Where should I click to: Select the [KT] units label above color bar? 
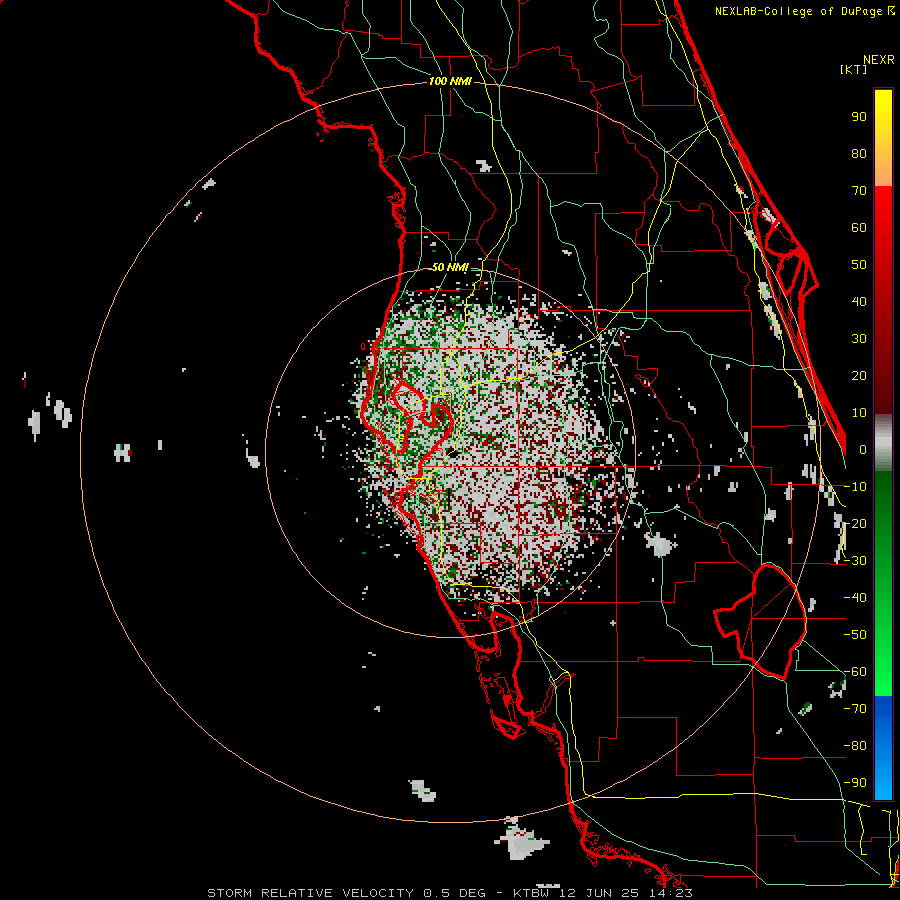pyautogui.click(x=854, y=69)
